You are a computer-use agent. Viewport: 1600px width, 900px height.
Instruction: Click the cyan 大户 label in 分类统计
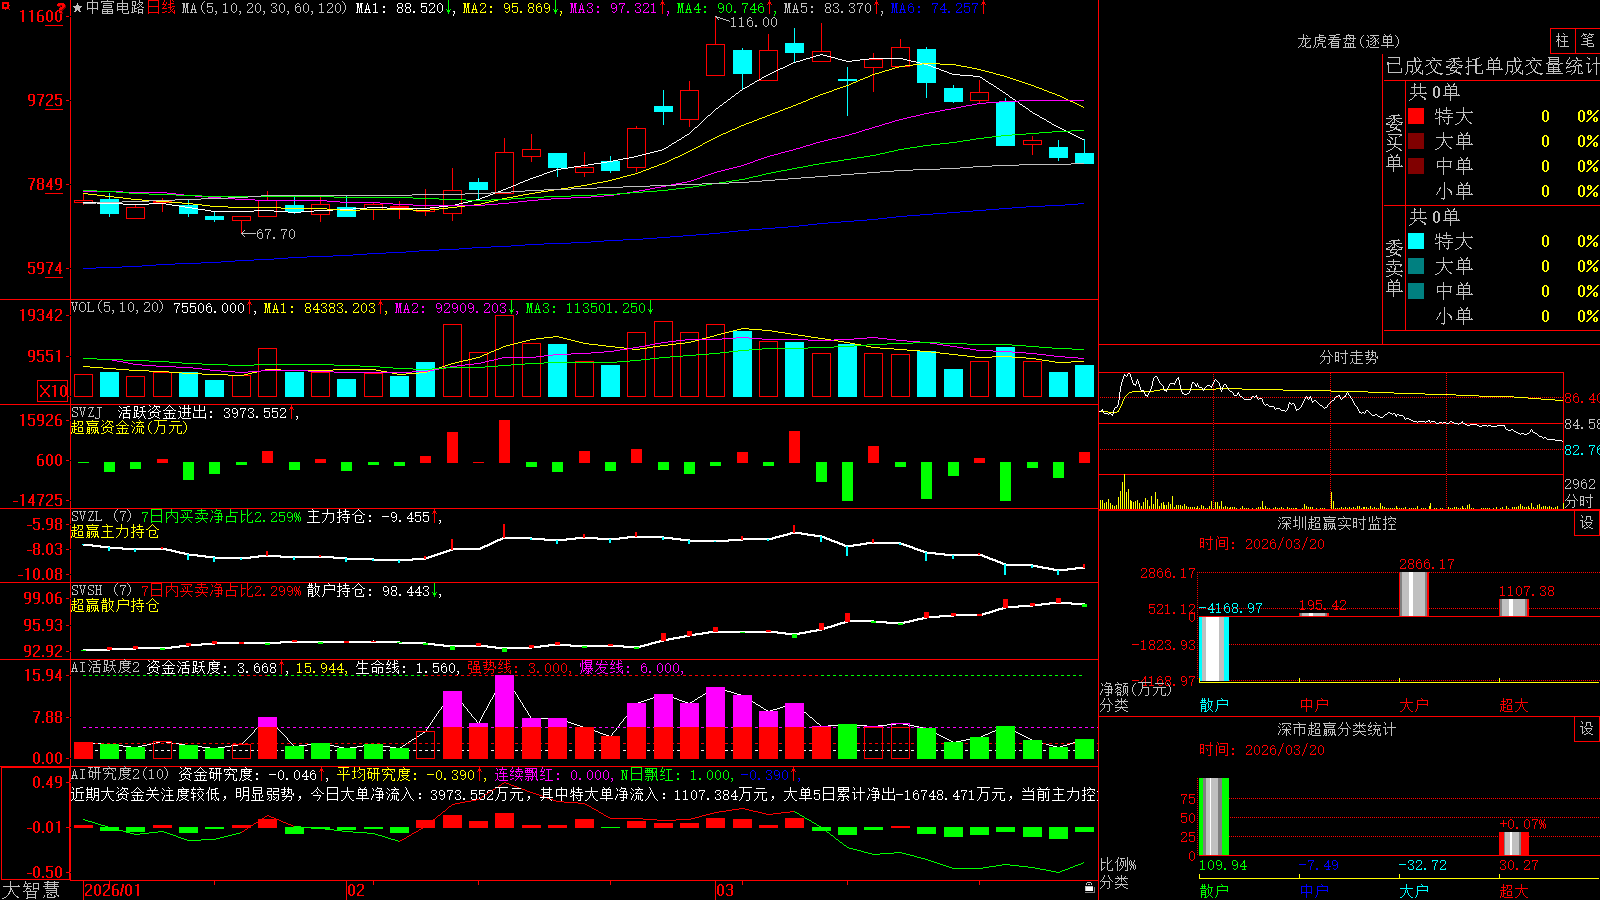coord(1414,890)
